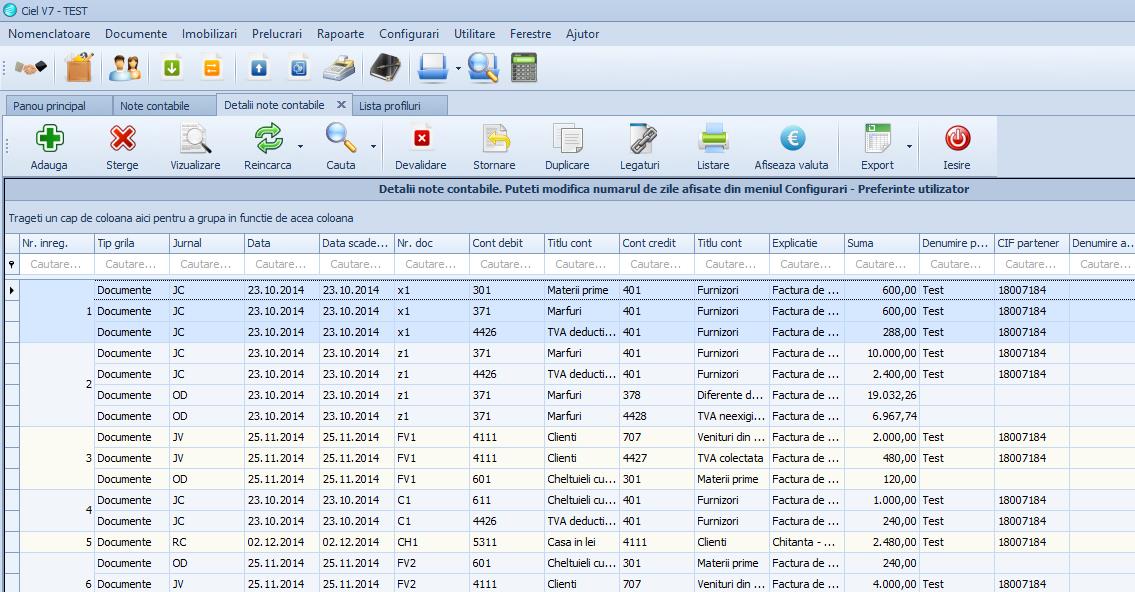Image resolution: width=1135 pixels, height=592 pixels.
Task: Click the brown box articles icon
Action: [x=80, y=68]
